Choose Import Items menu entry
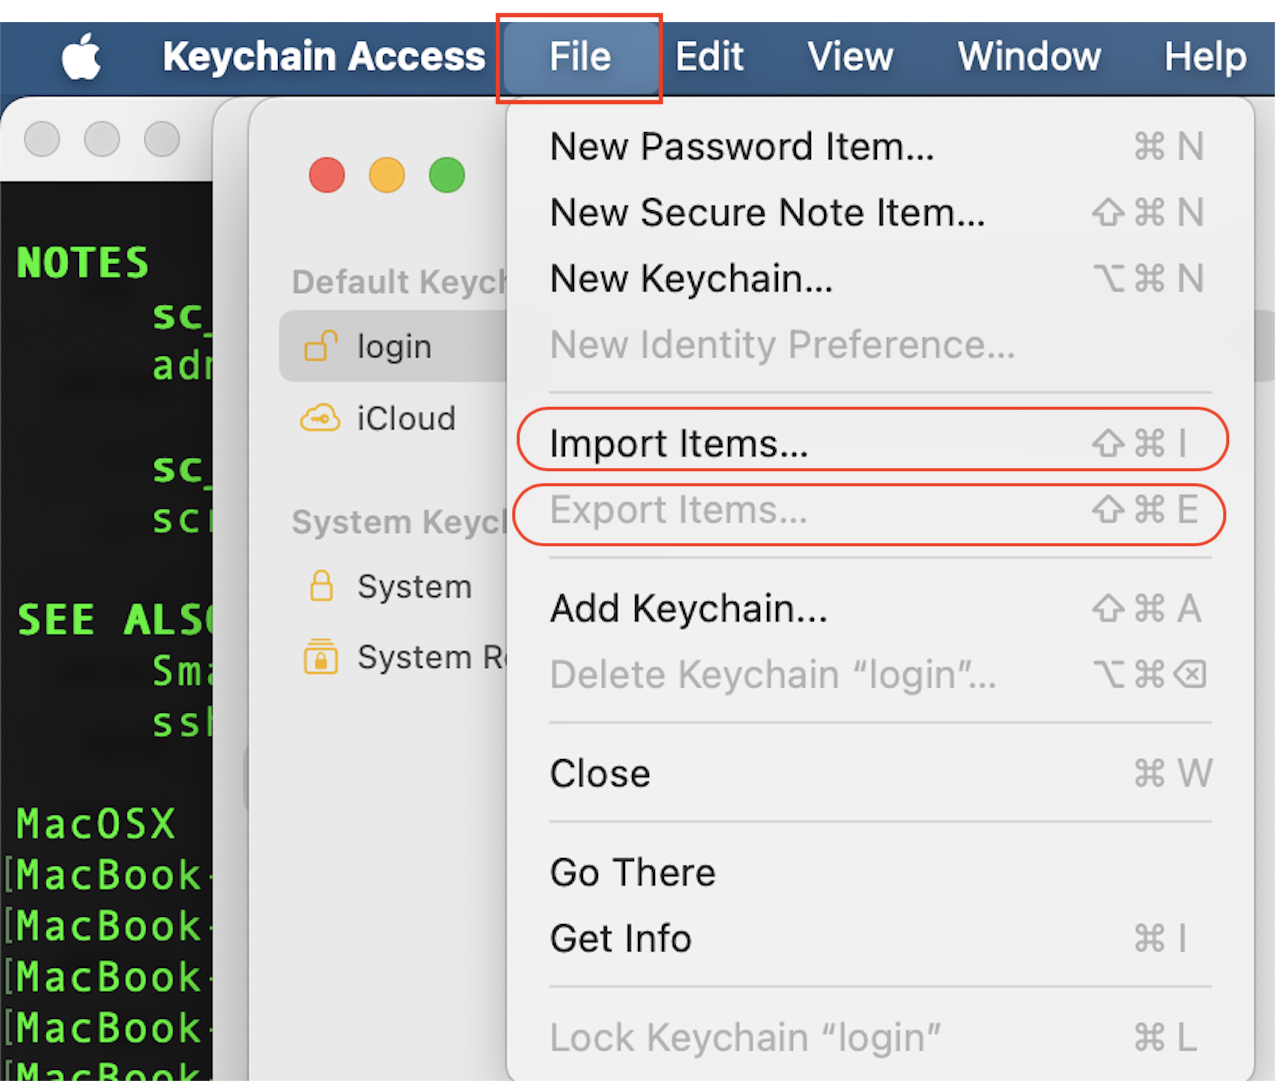Screen dimensions: 1280x1084 click(678, 443)
